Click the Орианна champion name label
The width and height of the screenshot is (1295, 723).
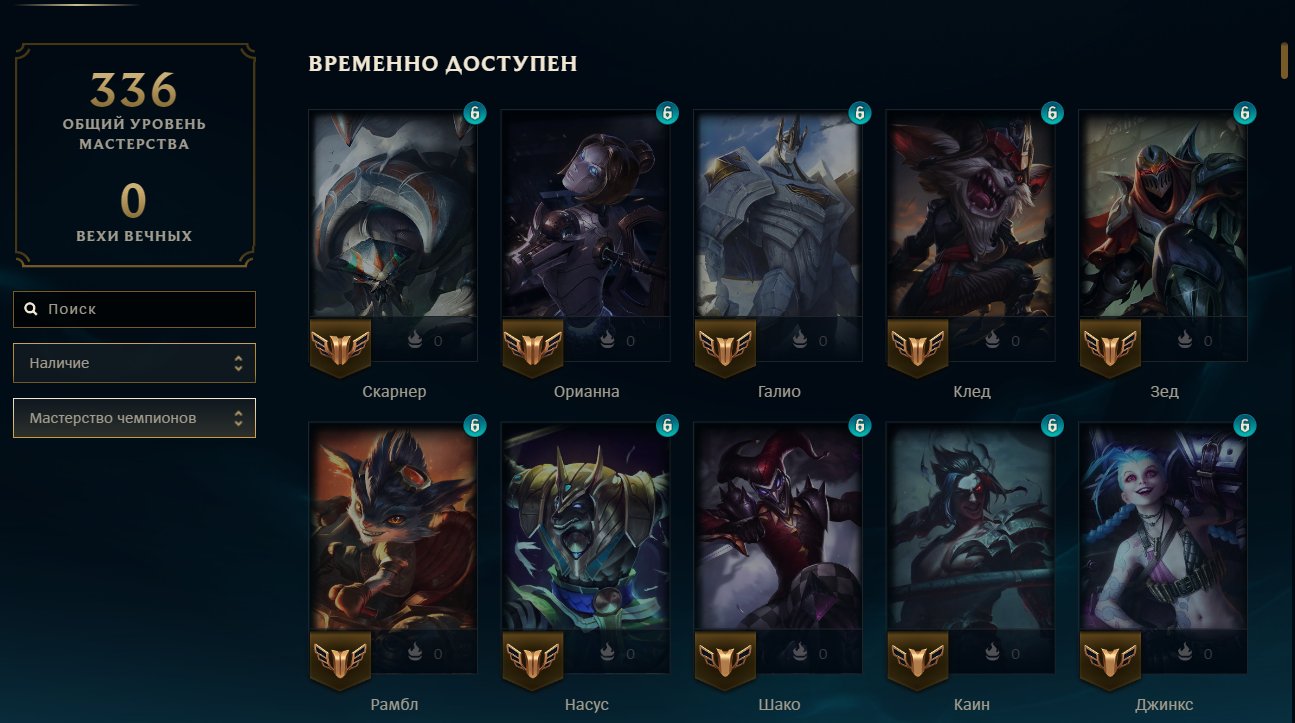click(586, 392)
